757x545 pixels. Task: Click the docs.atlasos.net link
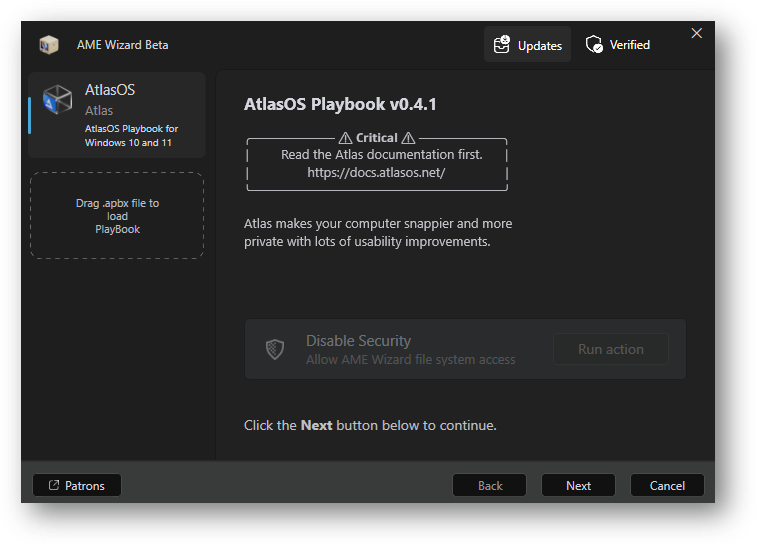376,172
